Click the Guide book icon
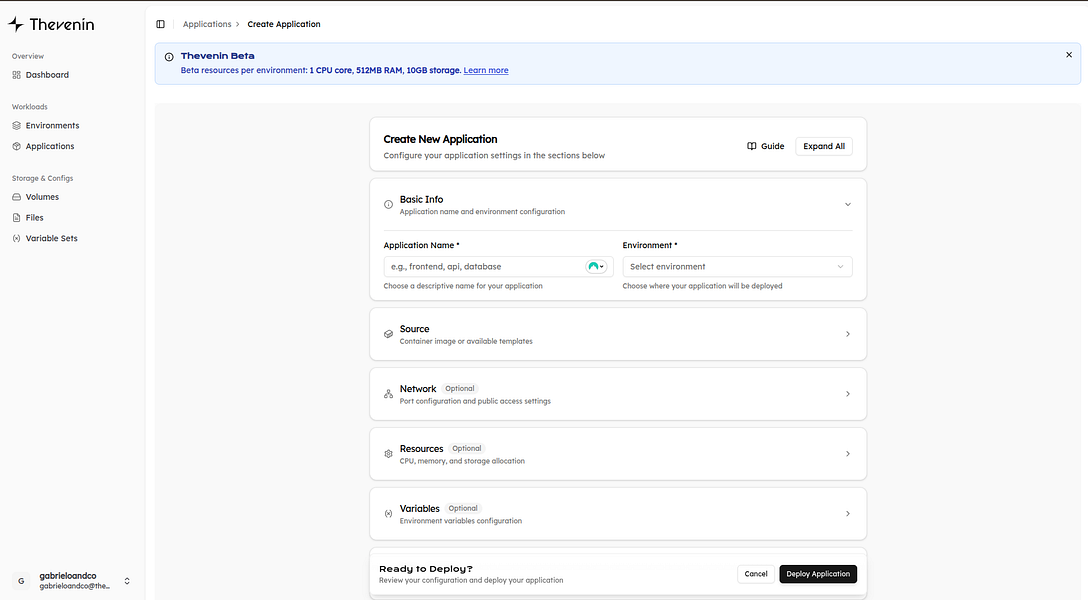 (752, 146)
